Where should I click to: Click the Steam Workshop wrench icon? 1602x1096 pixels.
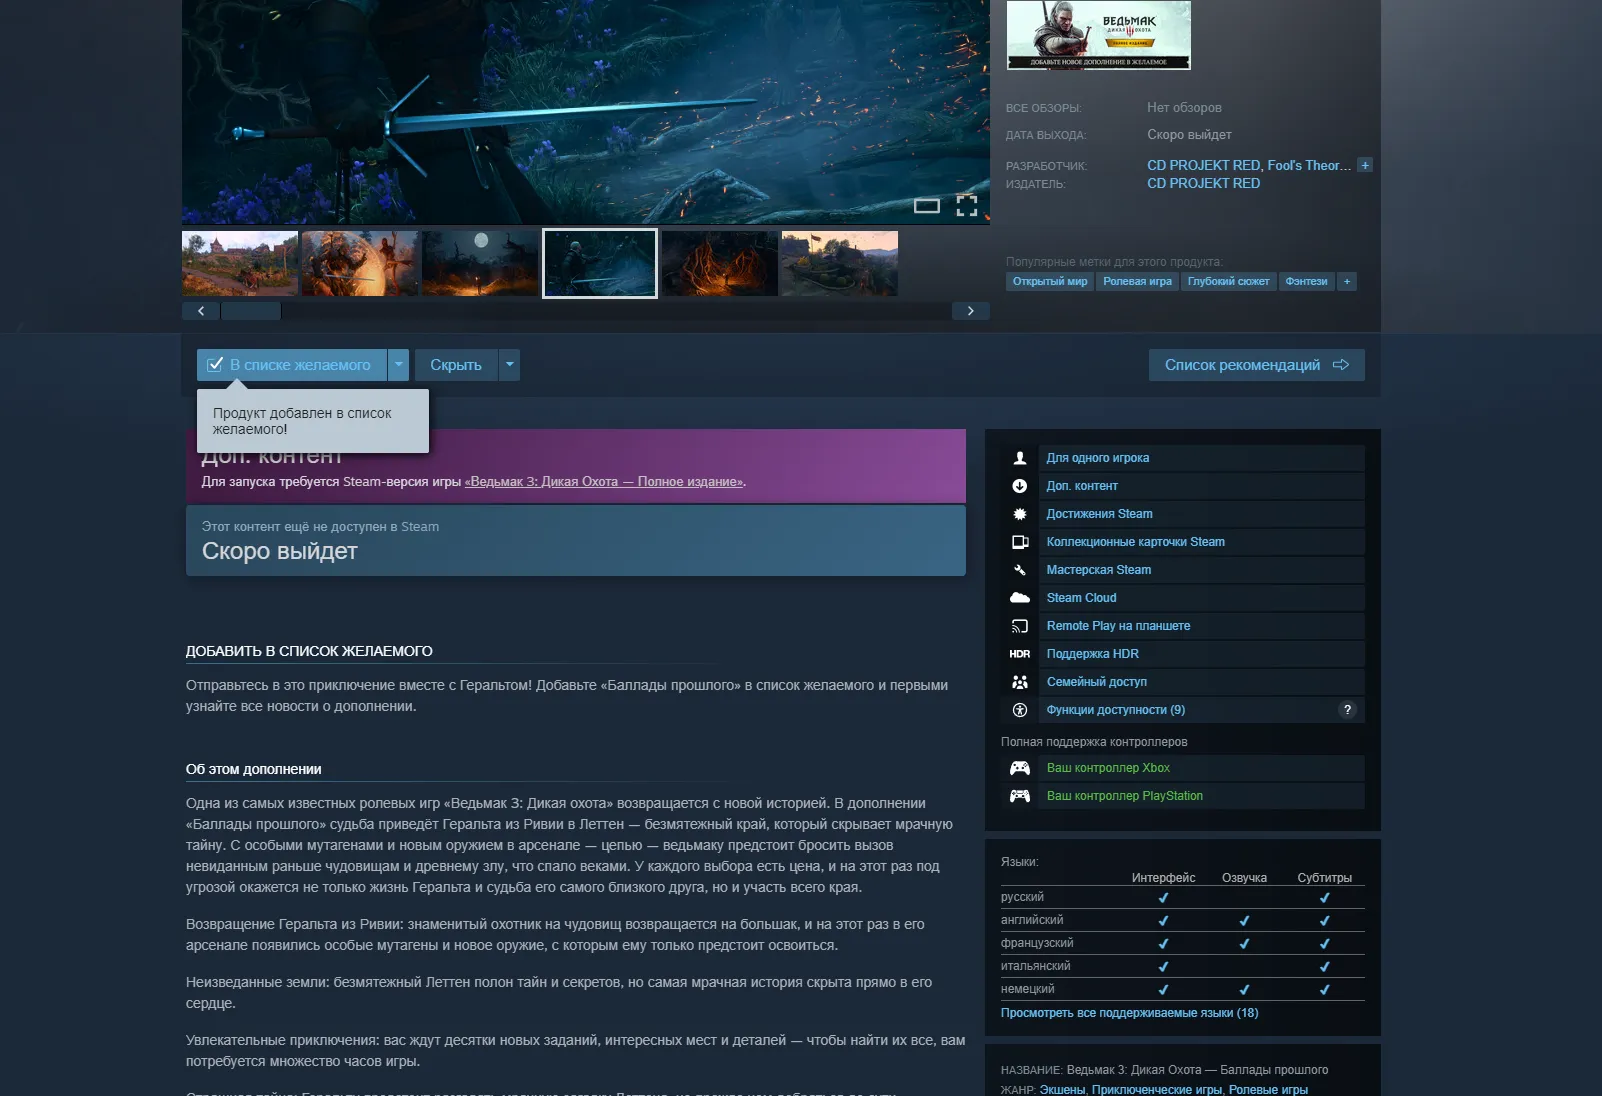tap(1020, 570)
